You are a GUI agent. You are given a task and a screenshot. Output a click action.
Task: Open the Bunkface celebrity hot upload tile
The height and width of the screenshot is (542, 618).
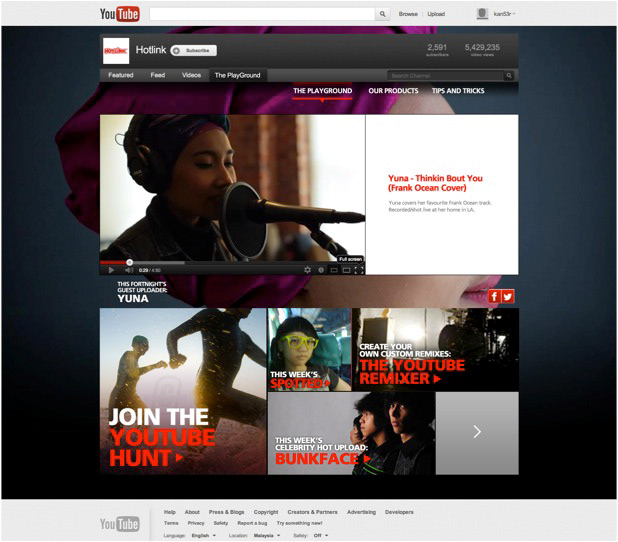click(352, 433)
